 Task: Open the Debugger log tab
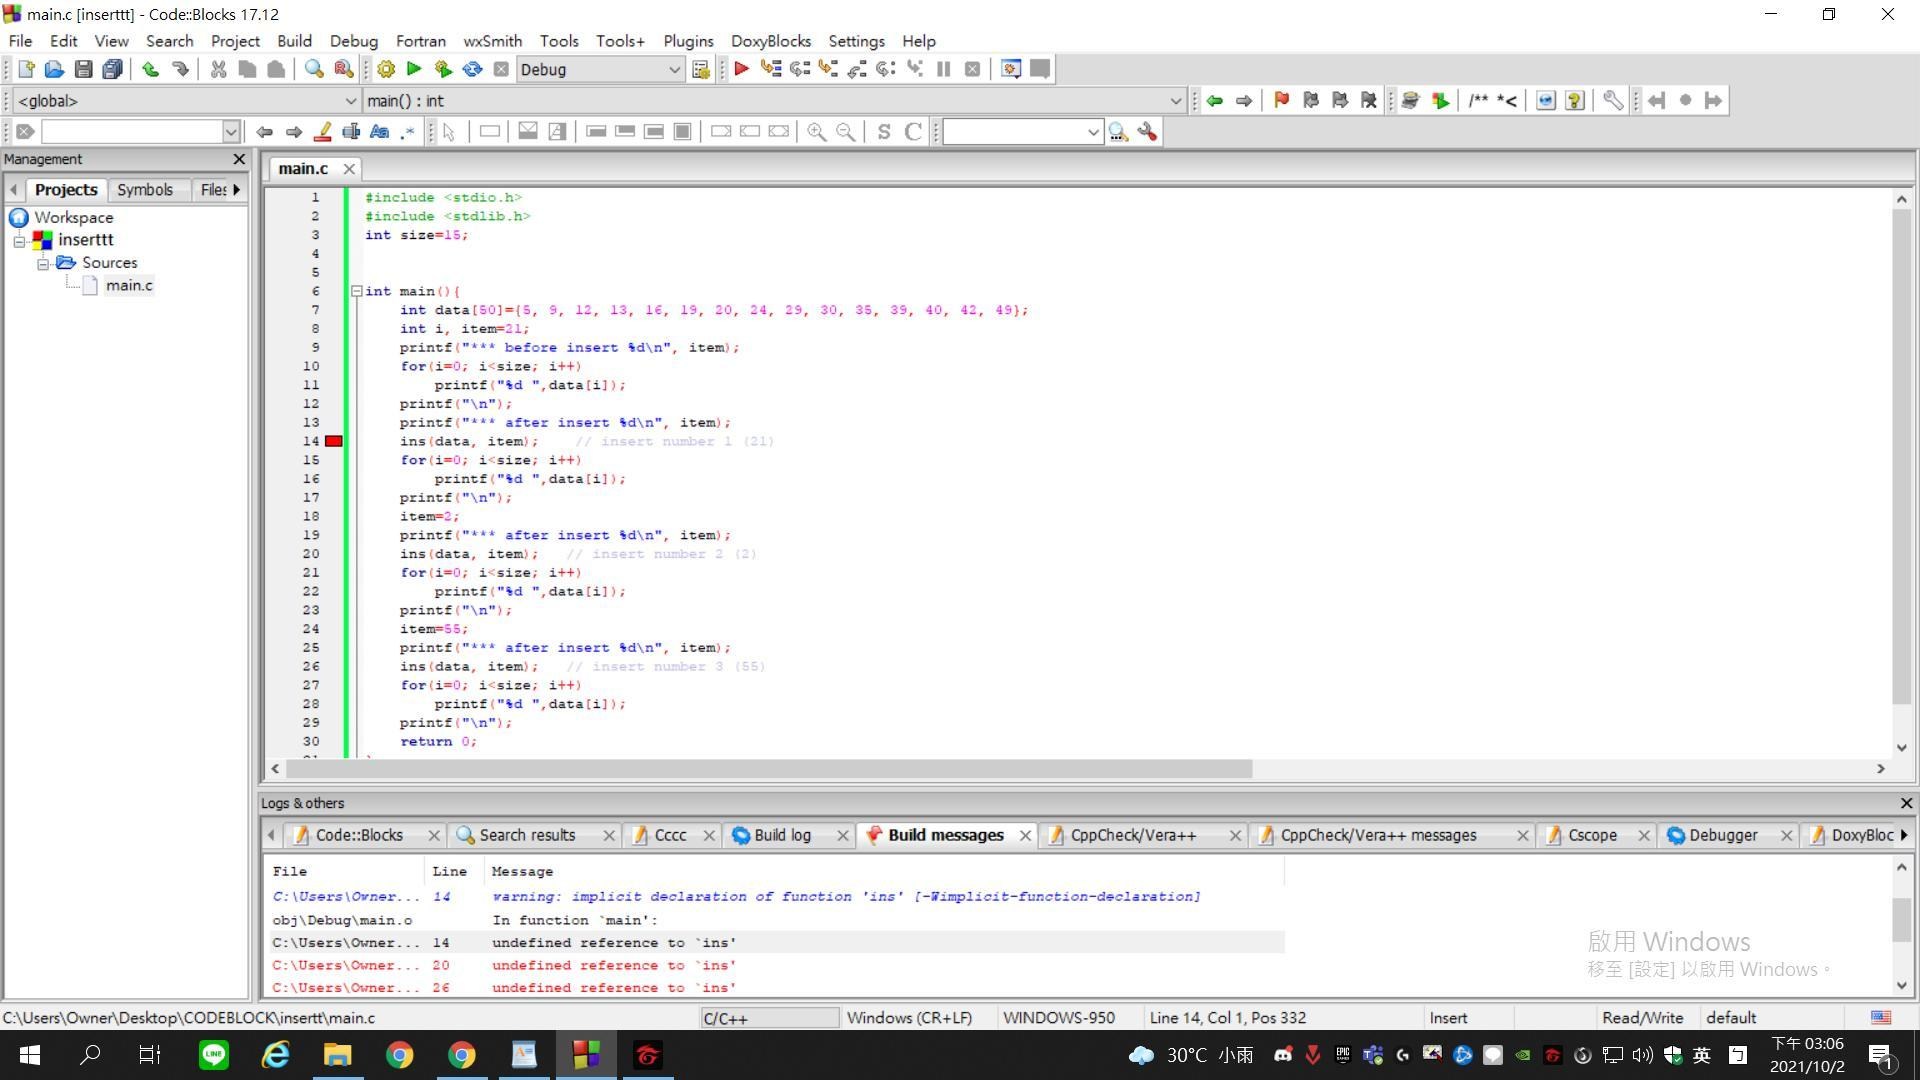[1722, 835]
